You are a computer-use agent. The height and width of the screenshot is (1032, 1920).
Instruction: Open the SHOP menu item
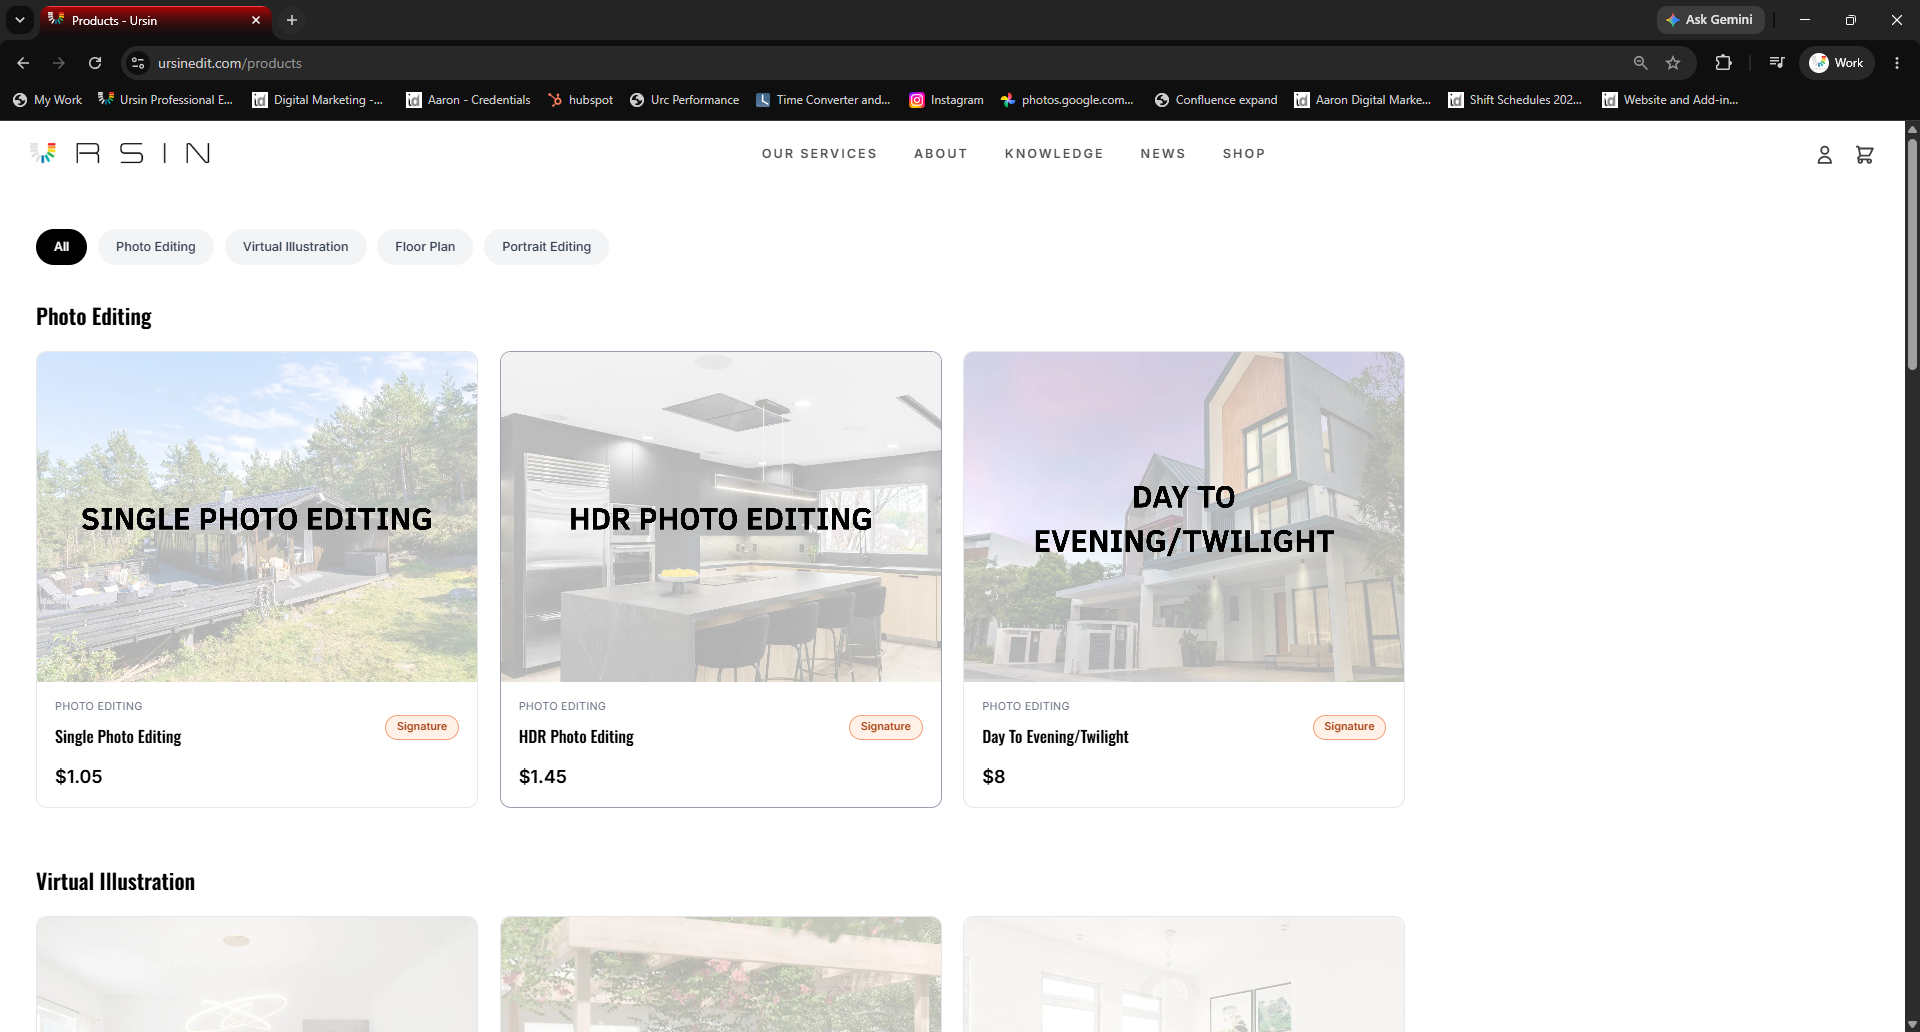1244,154
